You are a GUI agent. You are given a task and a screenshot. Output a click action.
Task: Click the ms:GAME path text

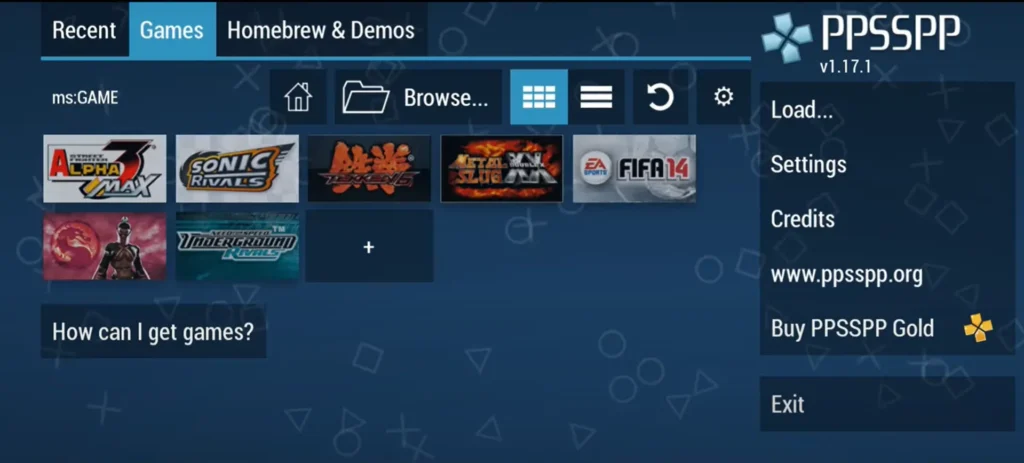pos(85,98)
